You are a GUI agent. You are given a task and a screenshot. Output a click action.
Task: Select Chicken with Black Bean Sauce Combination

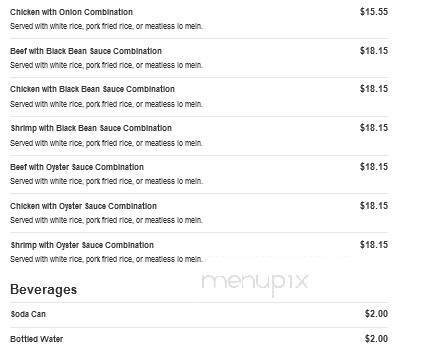point(92,89)
